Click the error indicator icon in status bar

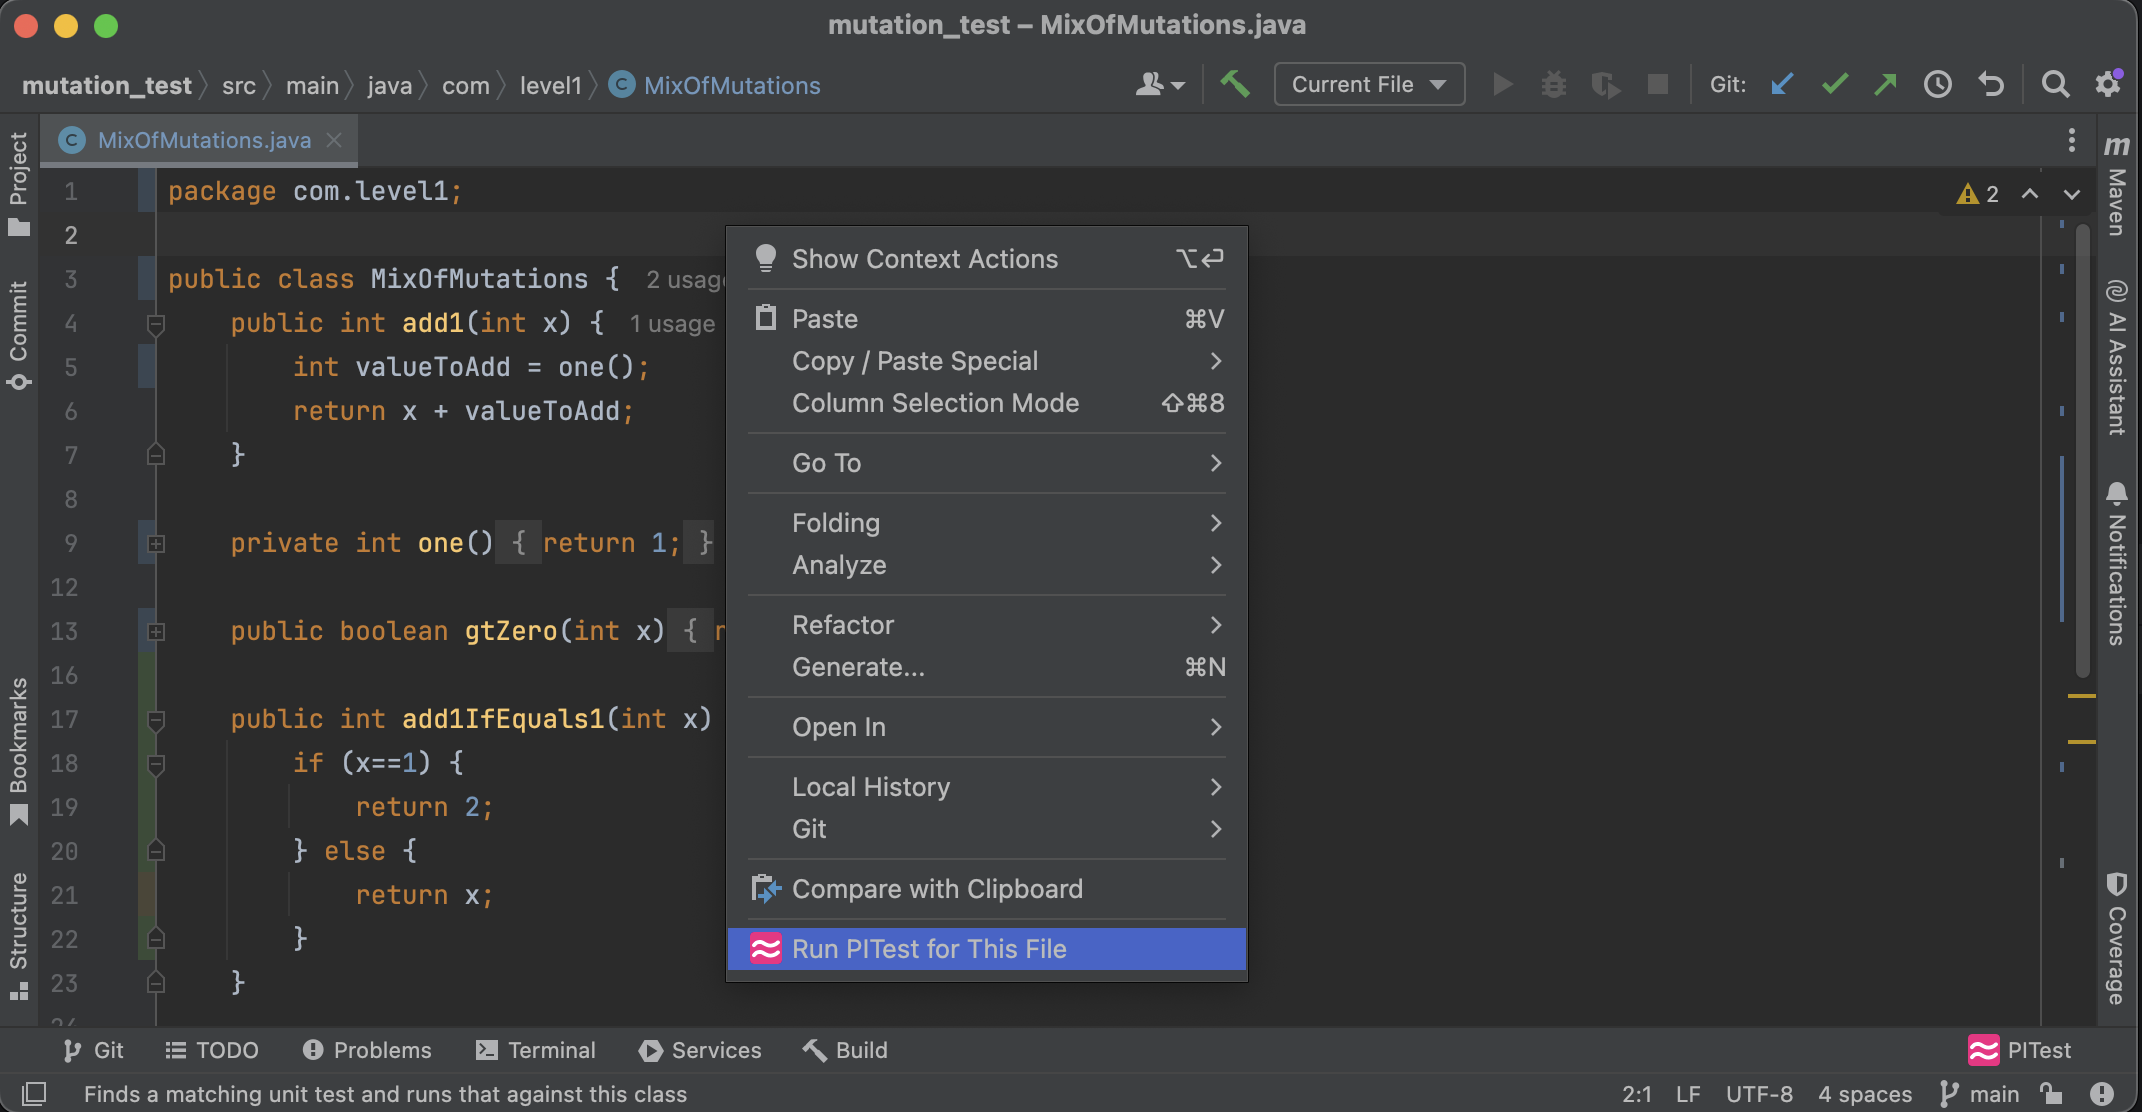pyautogui.click(x=2101, y=1094)
